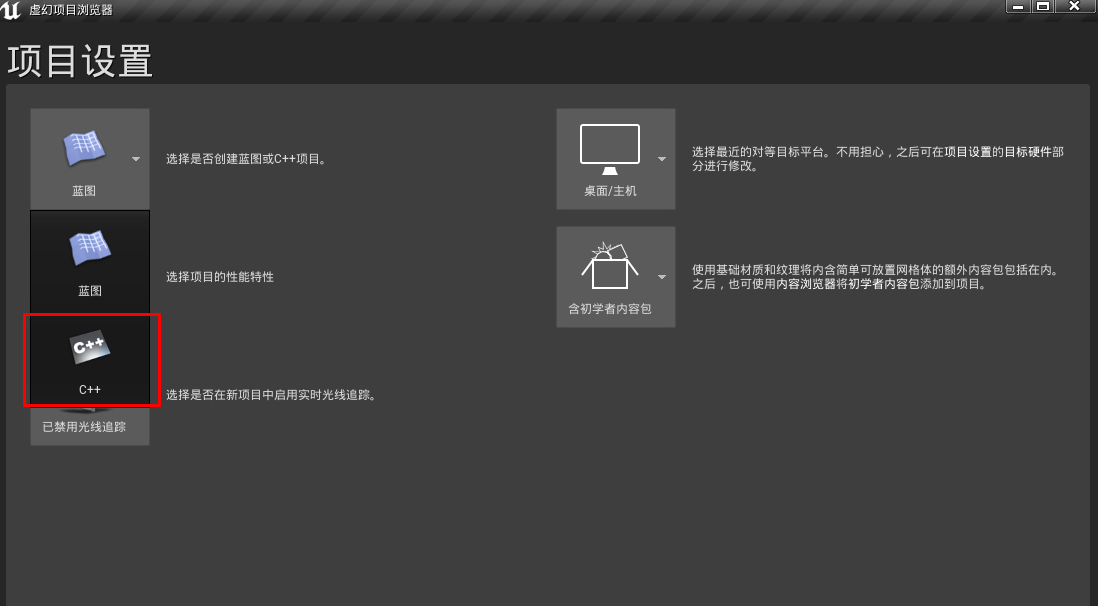Click text 选择是否在新项目中启用实时光线追踪。

point(272,395)
